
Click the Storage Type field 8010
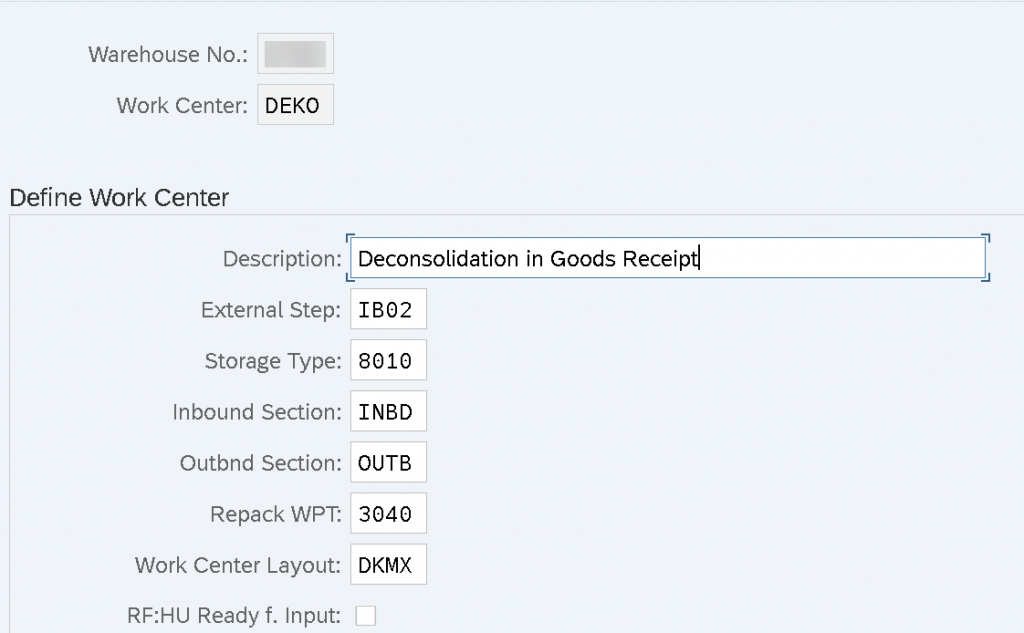(x=389, y=360)
